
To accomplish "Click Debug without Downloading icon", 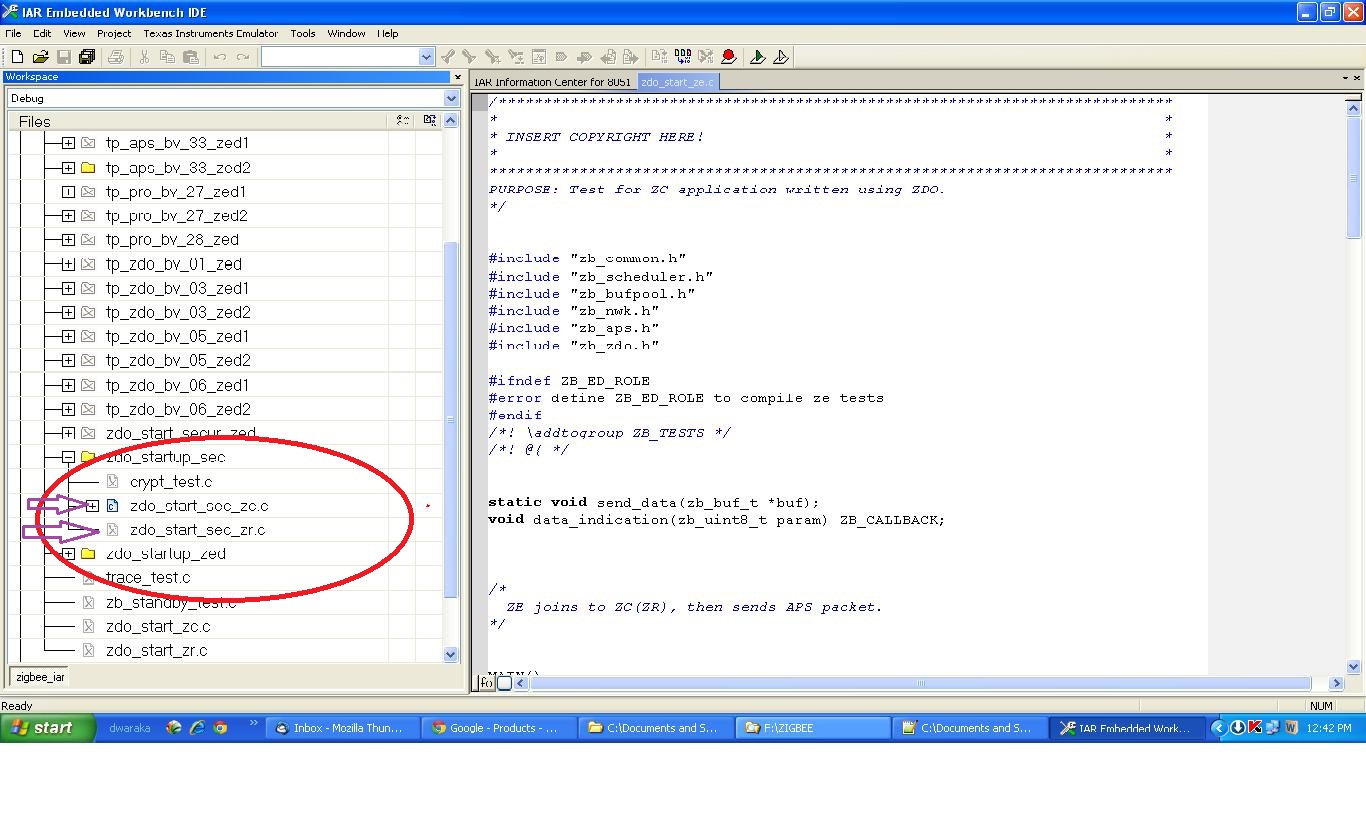I will pos(781,57).
